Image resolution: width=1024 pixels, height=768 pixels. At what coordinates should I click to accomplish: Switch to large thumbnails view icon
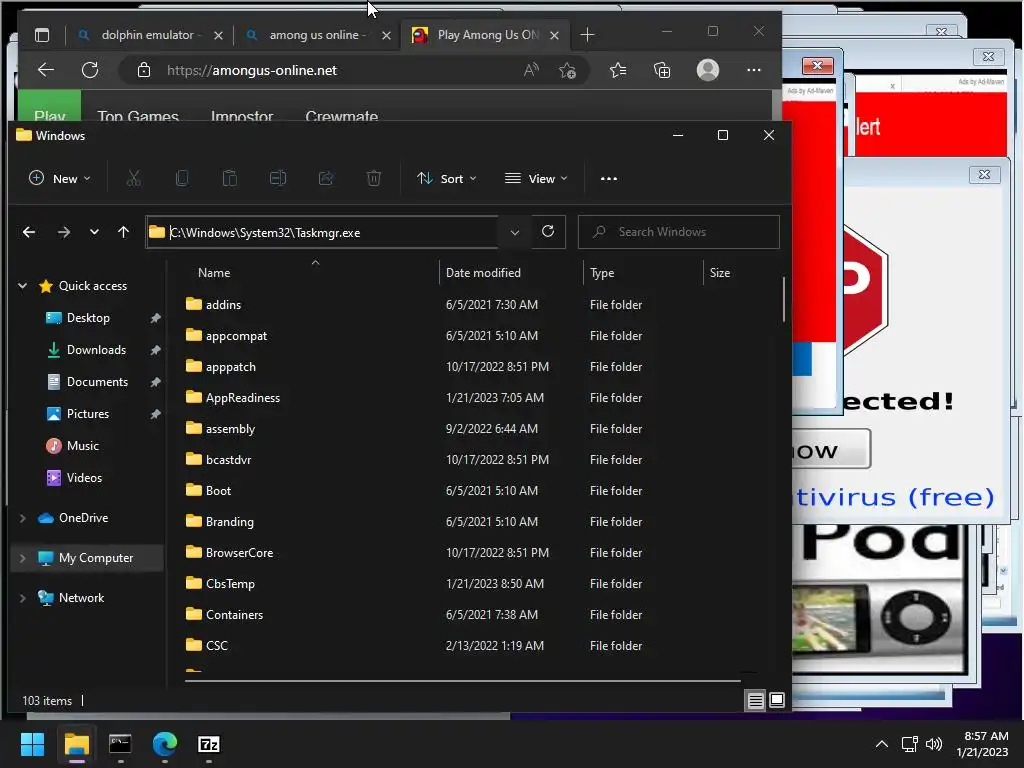click(777, 700)
